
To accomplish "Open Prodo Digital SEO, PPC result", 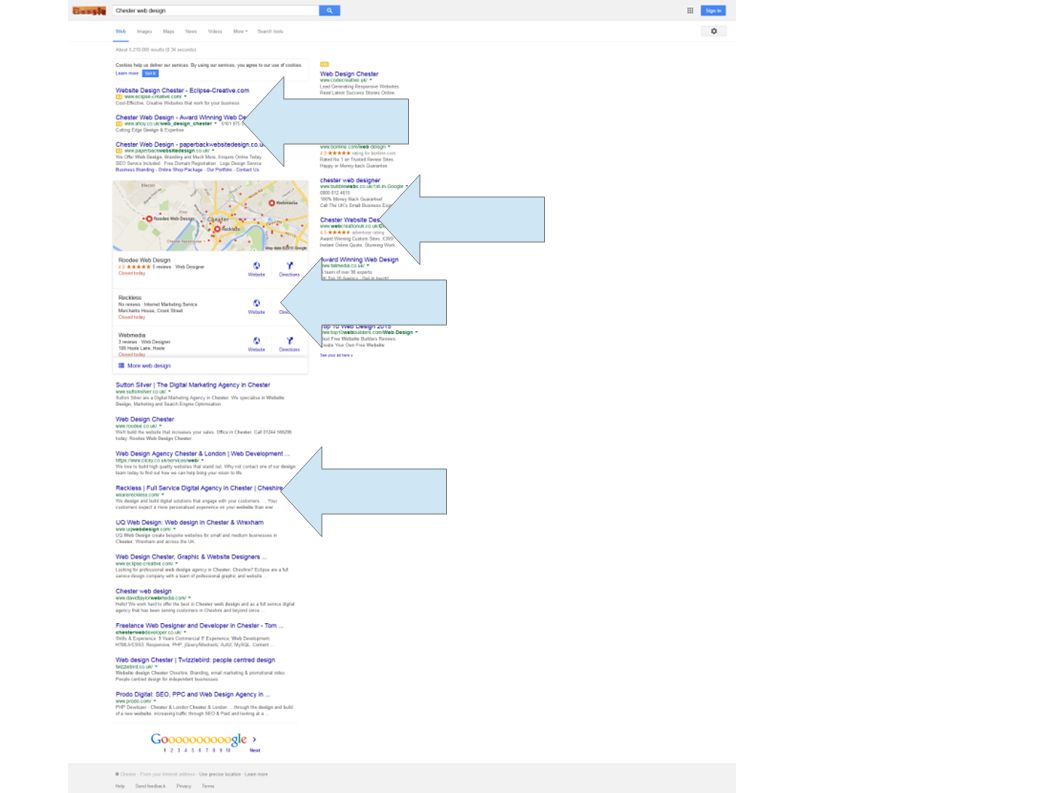I will [192, 694].
